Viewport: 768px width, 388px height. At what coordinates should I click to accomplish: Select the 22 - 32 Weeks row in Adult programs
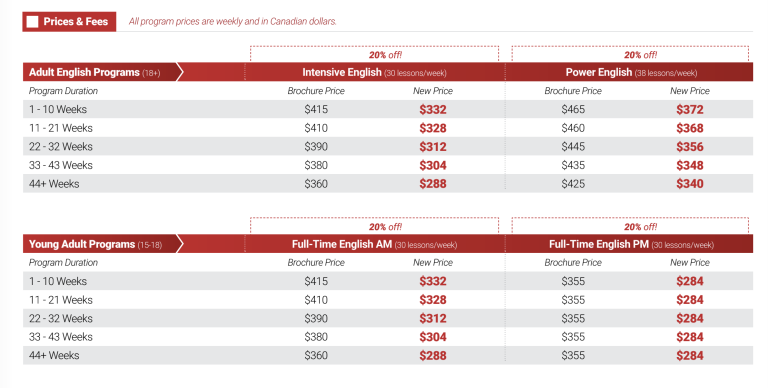coord(388,146)
